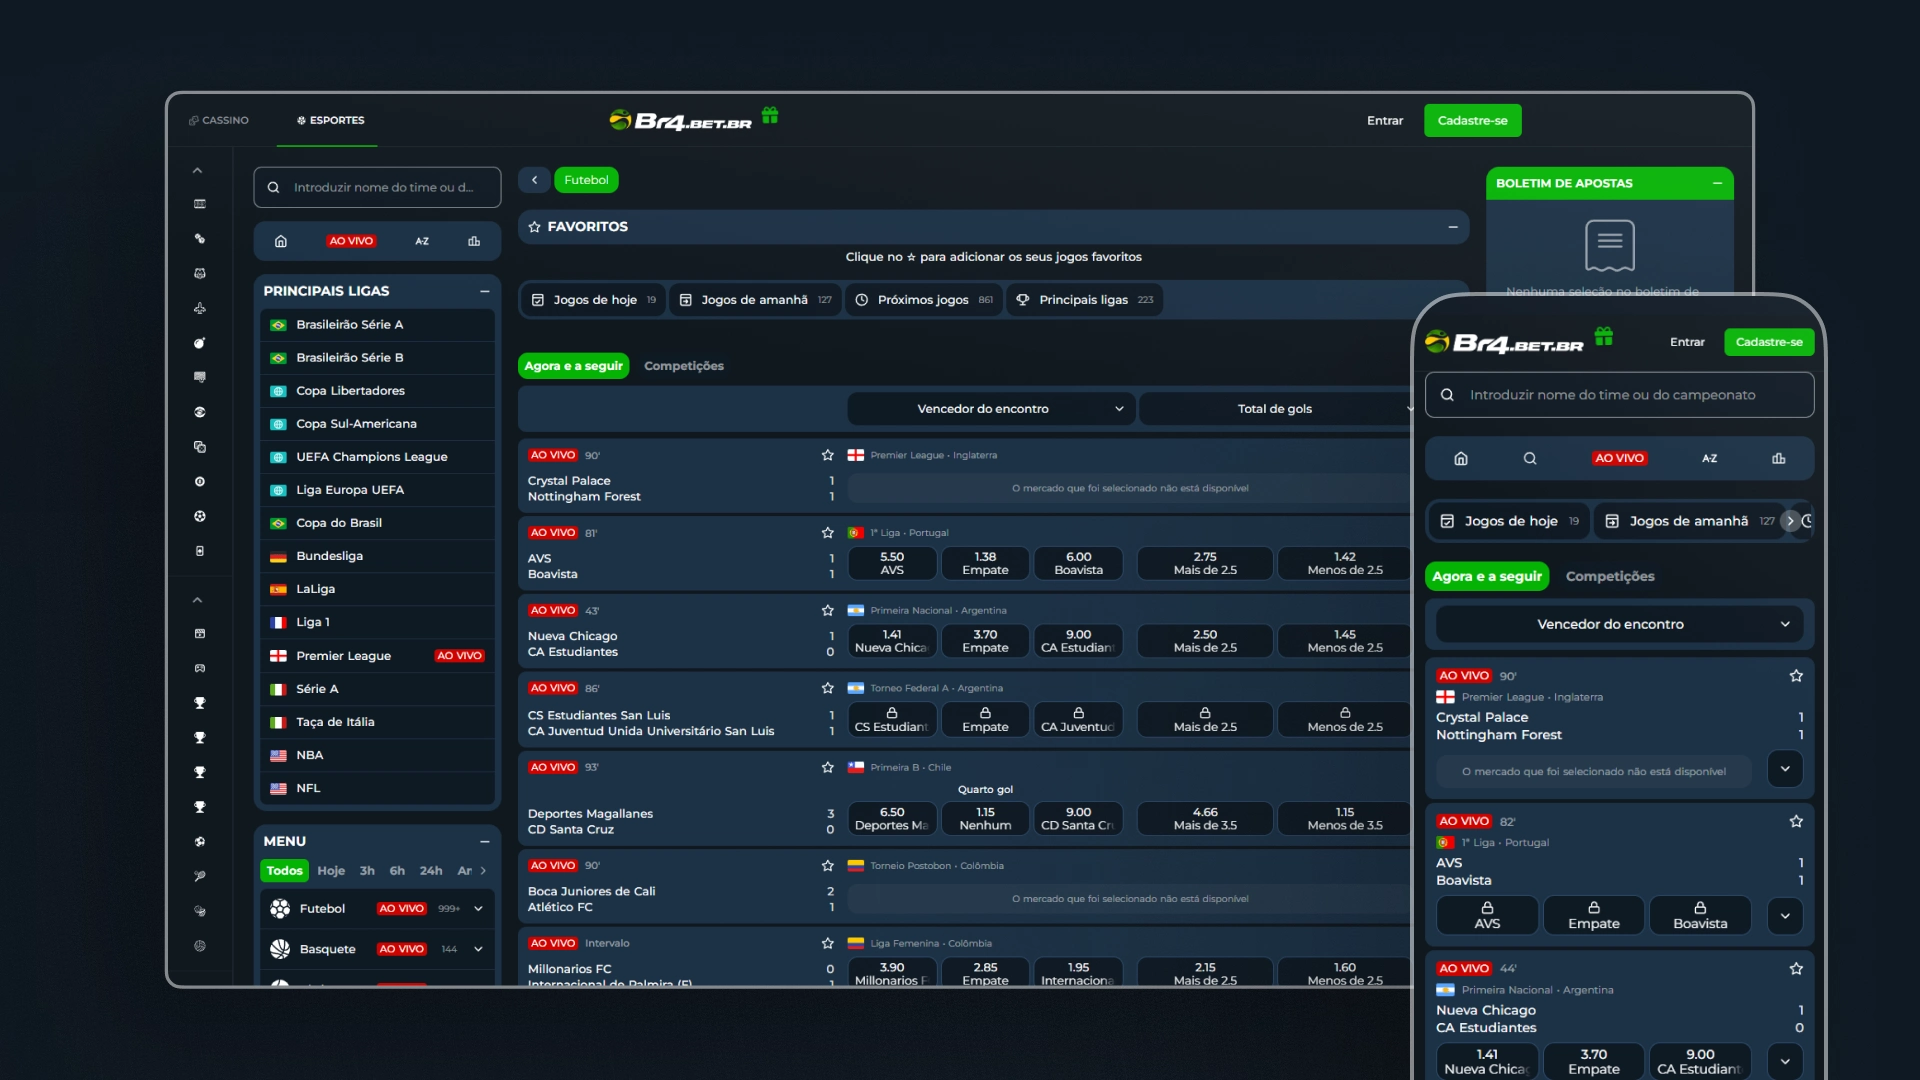Expand the Futebol menu item chevron
The height and width of the screenshot is (1080, 1920).
click(x=479, y=909)
